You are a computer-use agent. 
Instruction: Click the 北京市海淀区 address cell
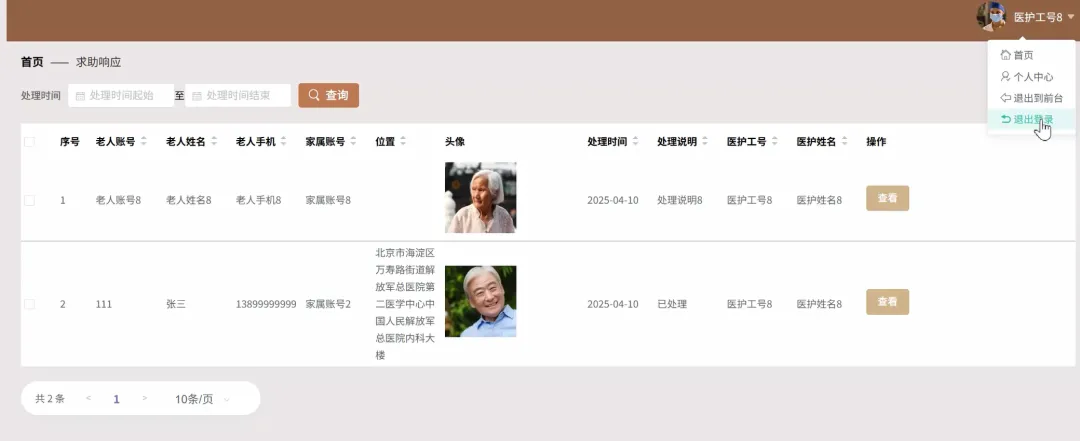(405, 304)
